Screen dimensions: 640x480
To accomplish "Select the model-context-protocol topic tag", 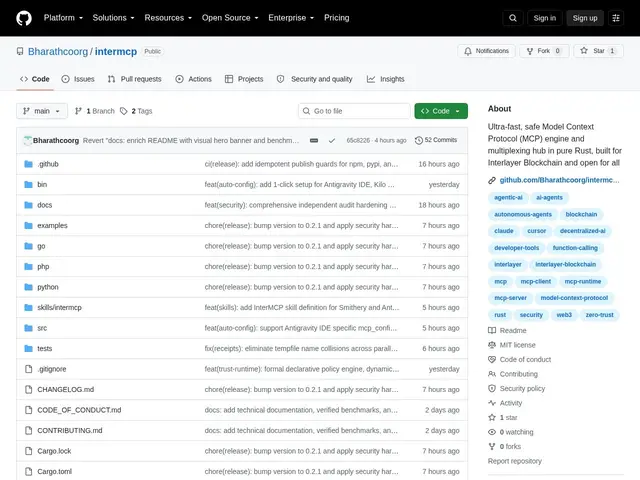I will click(574, 298).
